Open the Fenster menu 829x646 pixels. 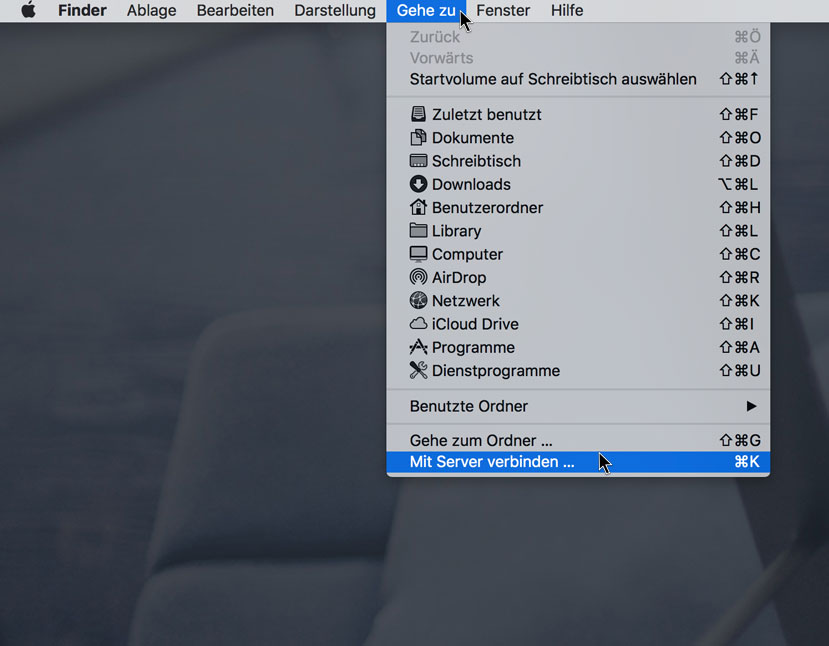coord(503,10)
